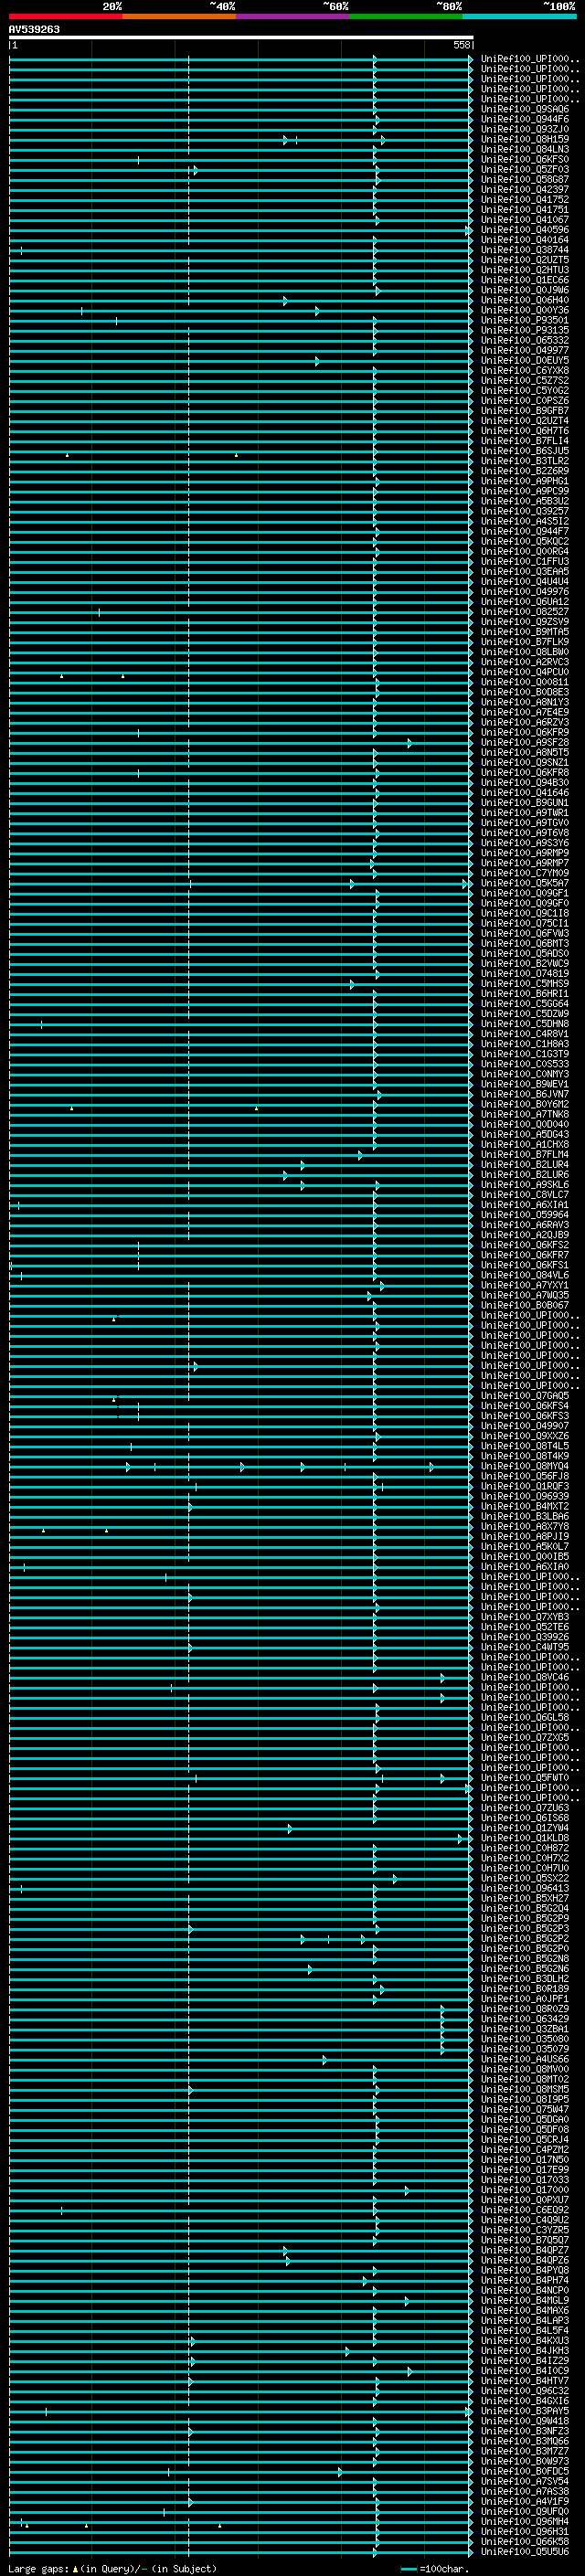The width and height of the screenshot is (585, 2576).
Task: Select label UniRef100_P93135
Action: (x=524, y=331)
